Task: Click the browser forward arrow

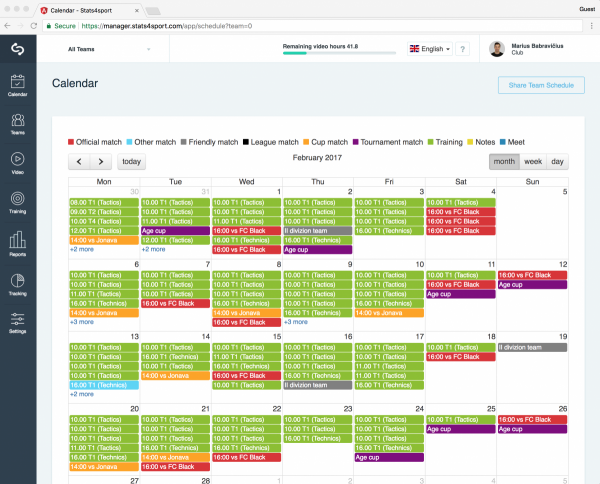Action: (20, 26)
